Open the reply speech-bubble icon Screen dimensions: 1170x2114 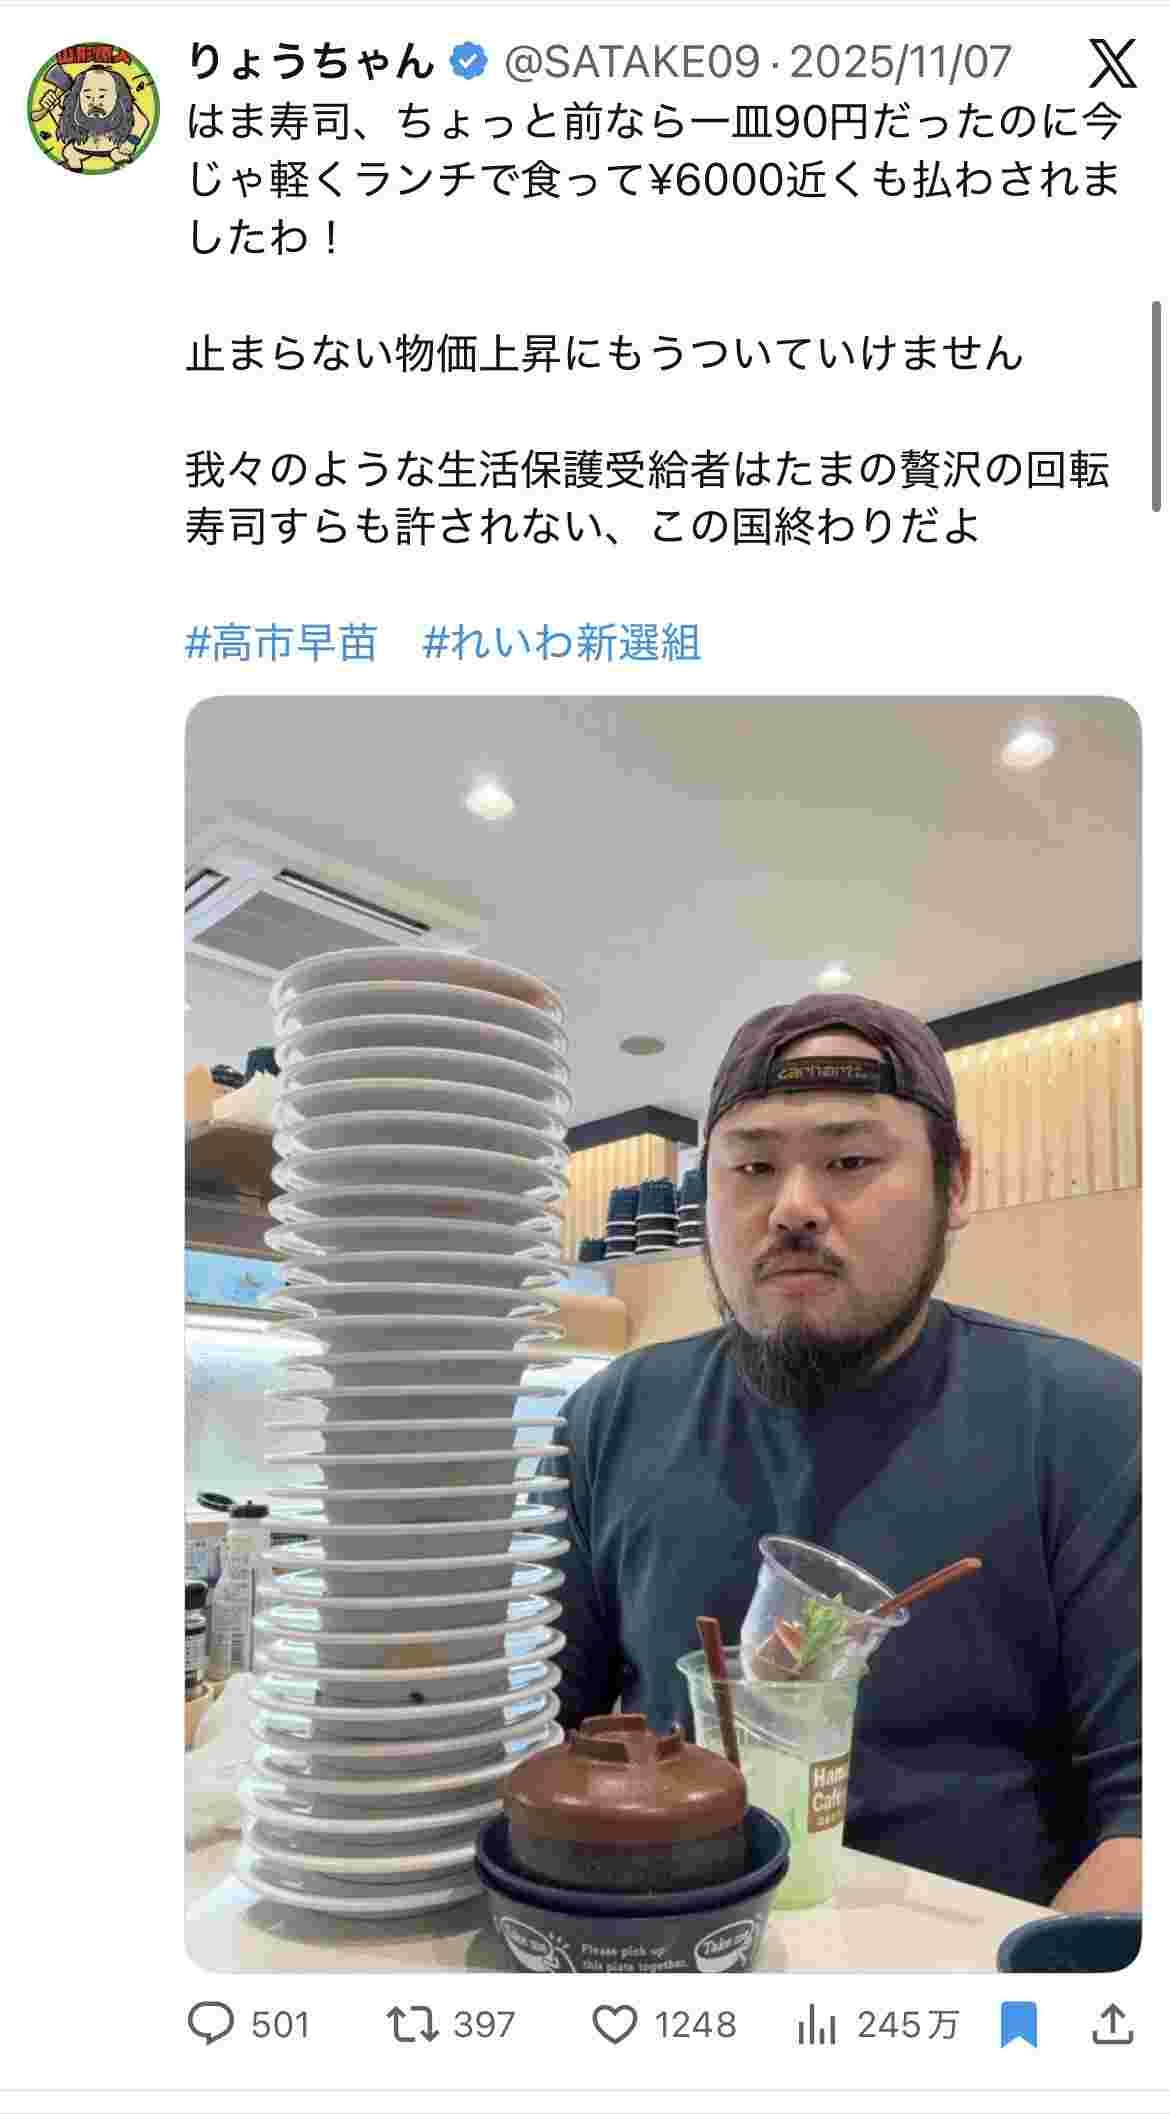click(210, 2025)
